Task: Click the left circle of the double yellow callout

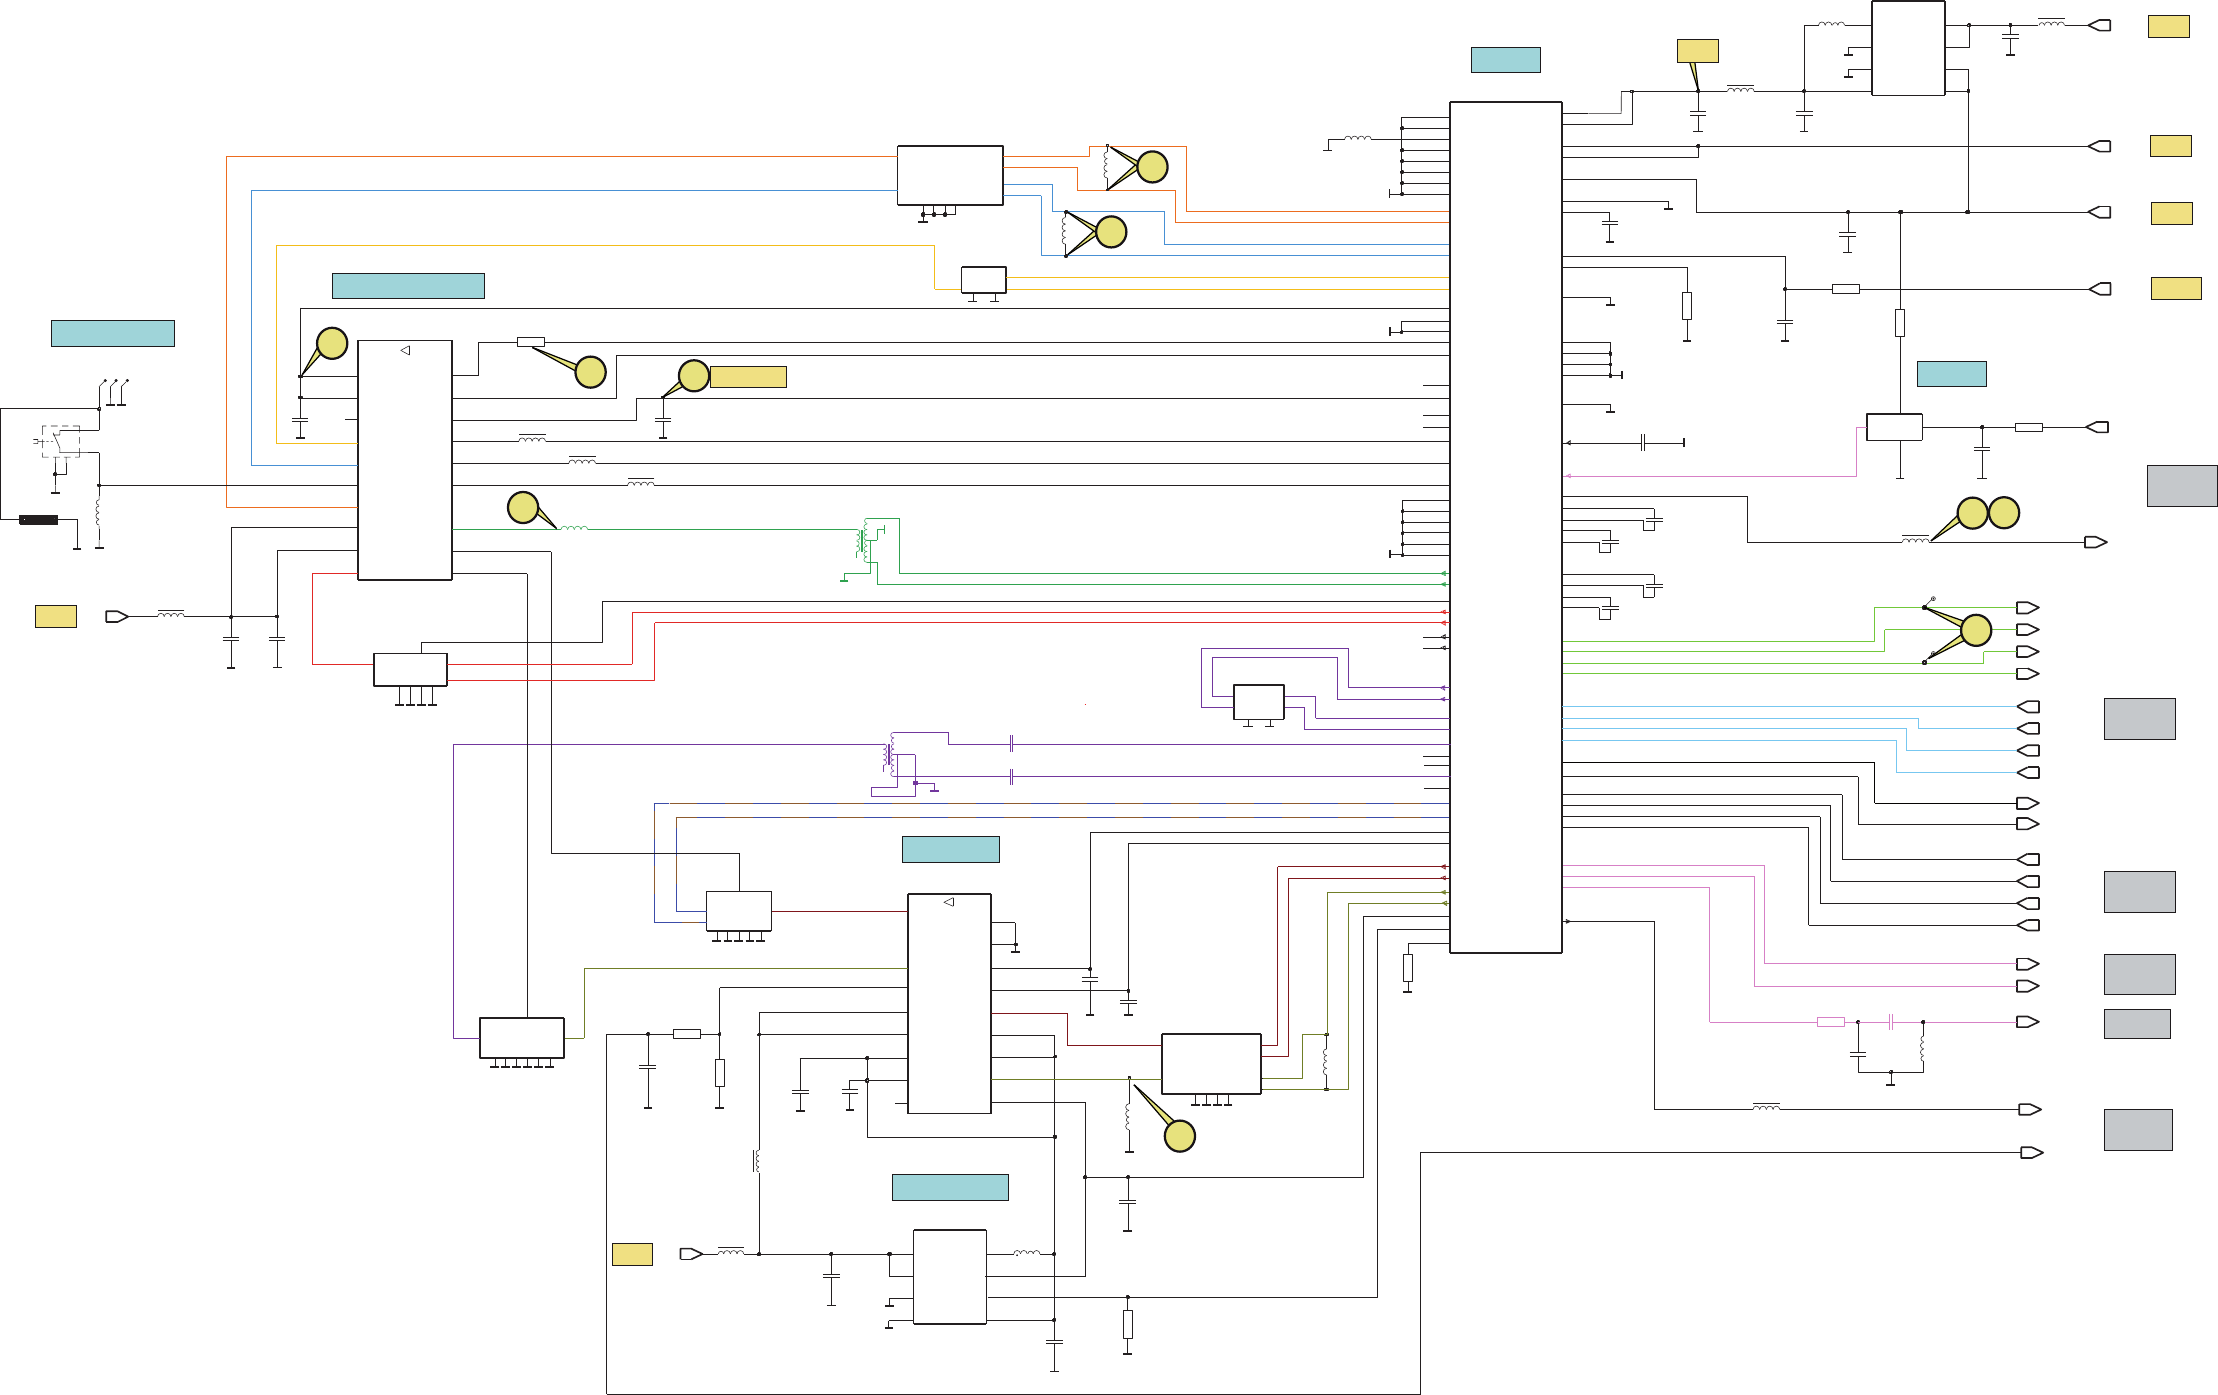Action: [x=1972, y=513]
